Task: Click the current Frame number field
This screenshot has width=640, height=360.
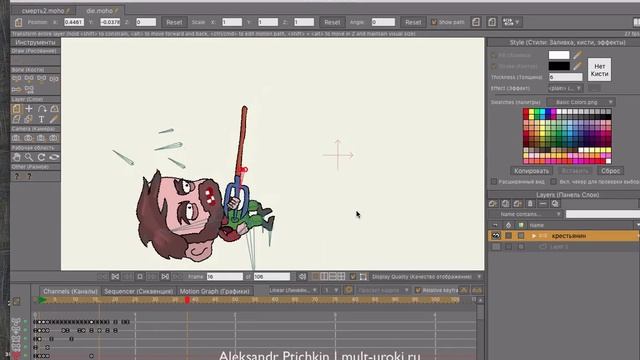Action: point(224,277)
